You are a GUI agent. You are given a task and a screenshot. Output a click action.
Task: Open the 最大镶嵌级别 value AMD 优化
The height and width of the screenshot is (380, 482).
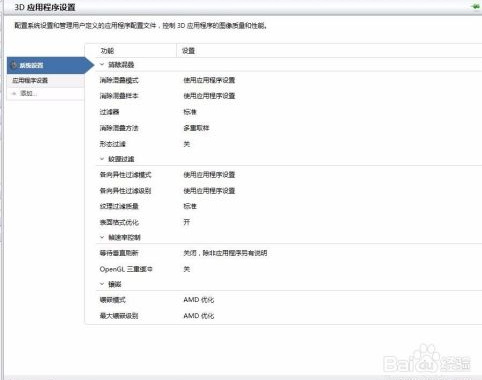(199, 316)
